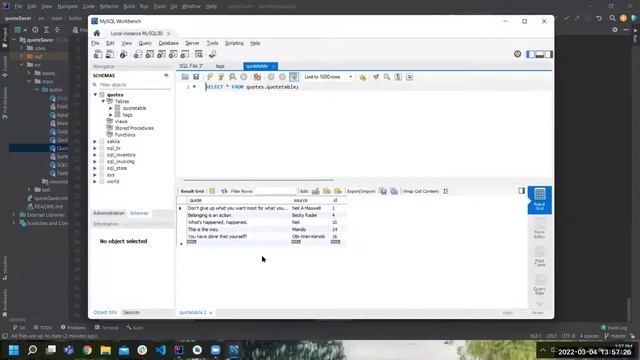
Task: Click the editor horizontal scrollbar
Action: coord(258,180)
